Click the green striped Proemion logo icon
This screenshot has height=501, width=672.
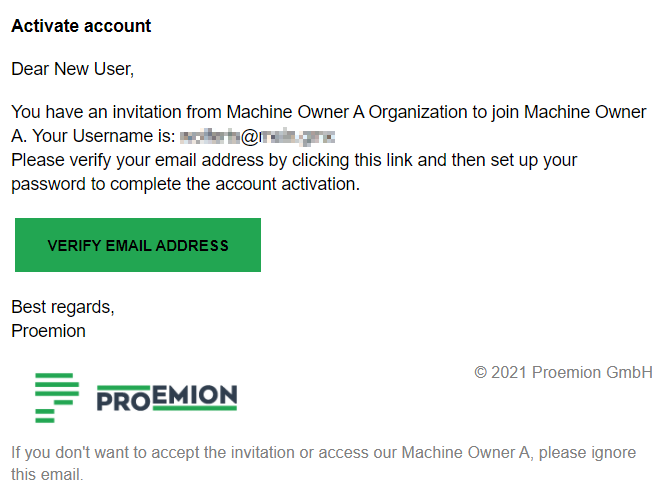tap(57, 397)
